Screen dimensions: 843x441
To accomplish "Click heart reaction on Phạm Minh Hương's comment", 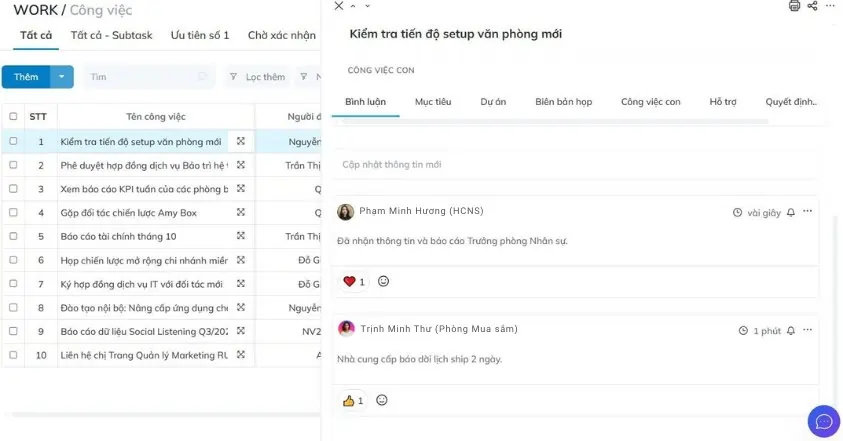I will coord(350,282).
